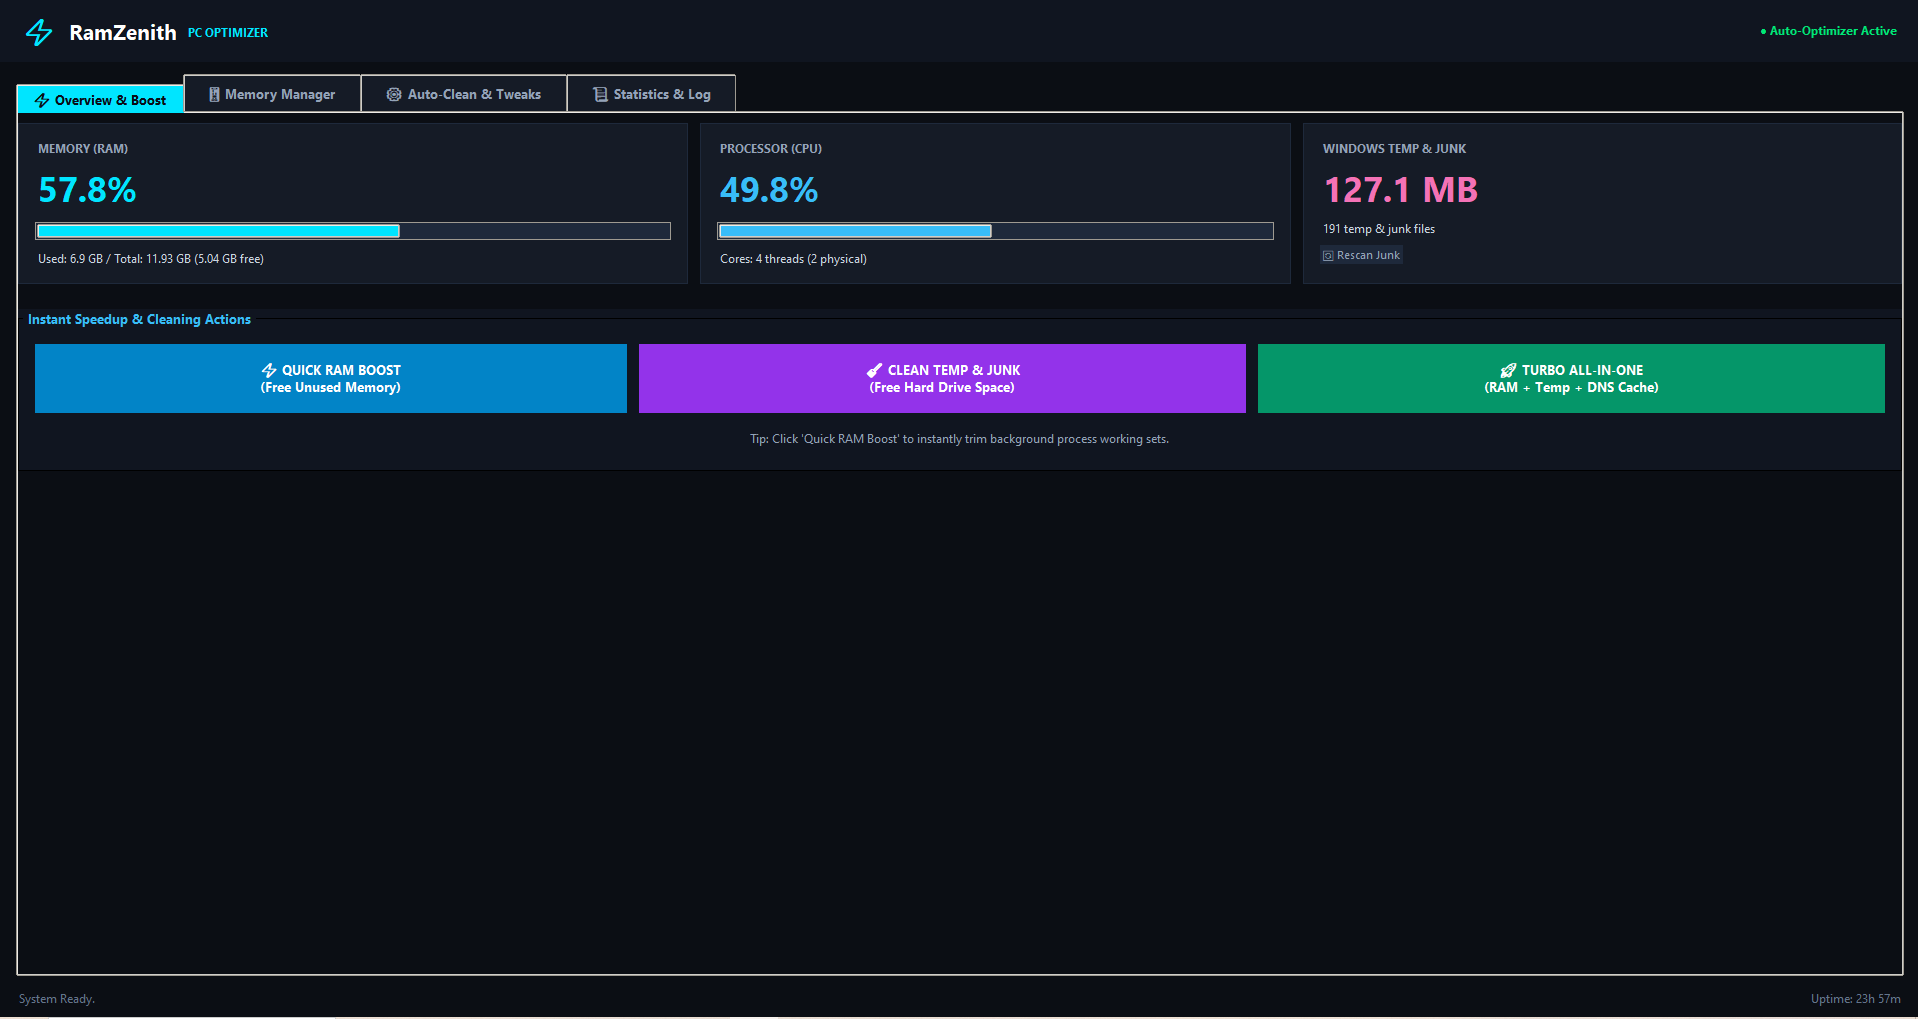This screenshot has height=1019, width=1918.
Task: Click the RamZenith app name in header
Action: [x=123, y=33]
